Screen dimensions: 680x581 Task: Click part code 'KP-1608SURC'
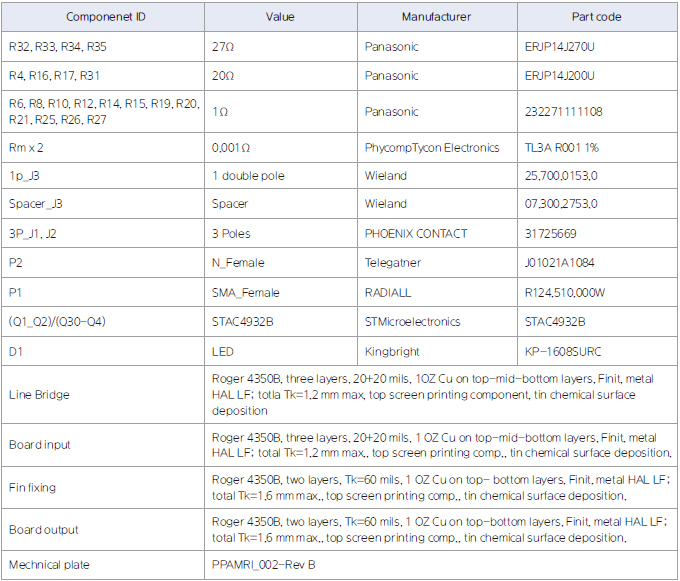tap(563, 352)
